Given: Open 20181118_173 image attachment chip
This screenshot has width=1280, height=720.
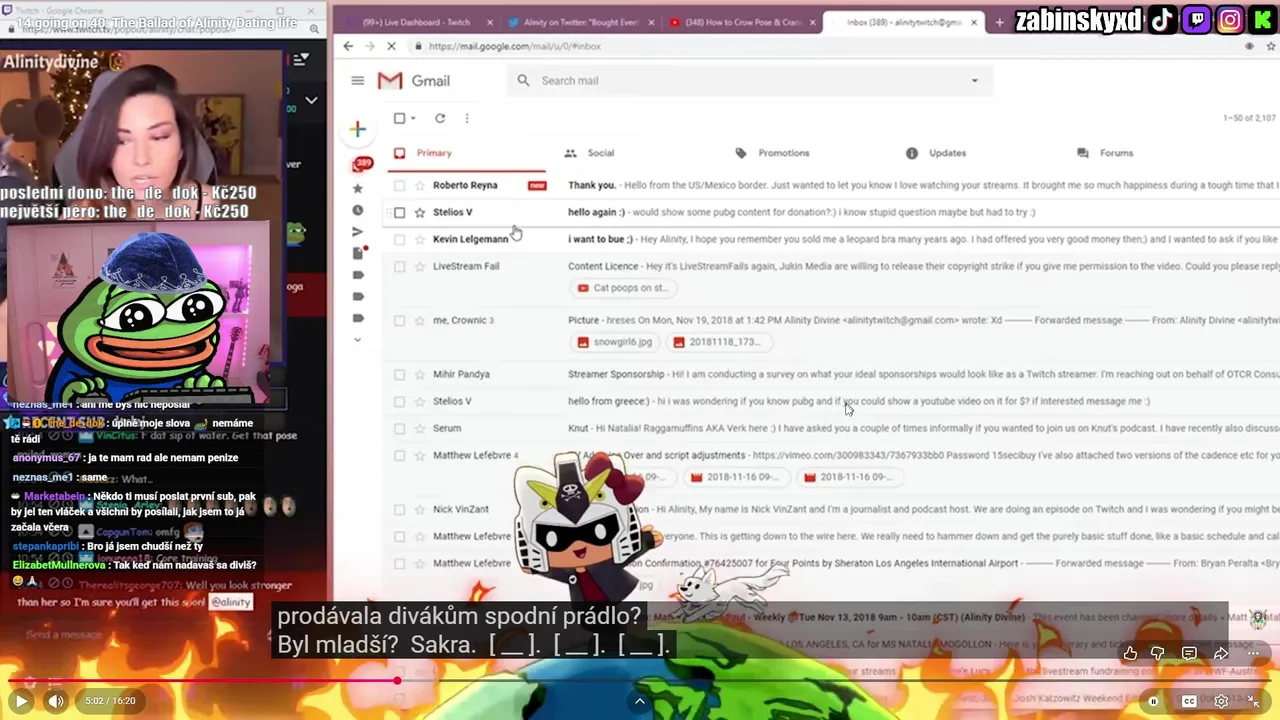Looking at the screenshot, I should pyautogui.click(x=719, y=342).
